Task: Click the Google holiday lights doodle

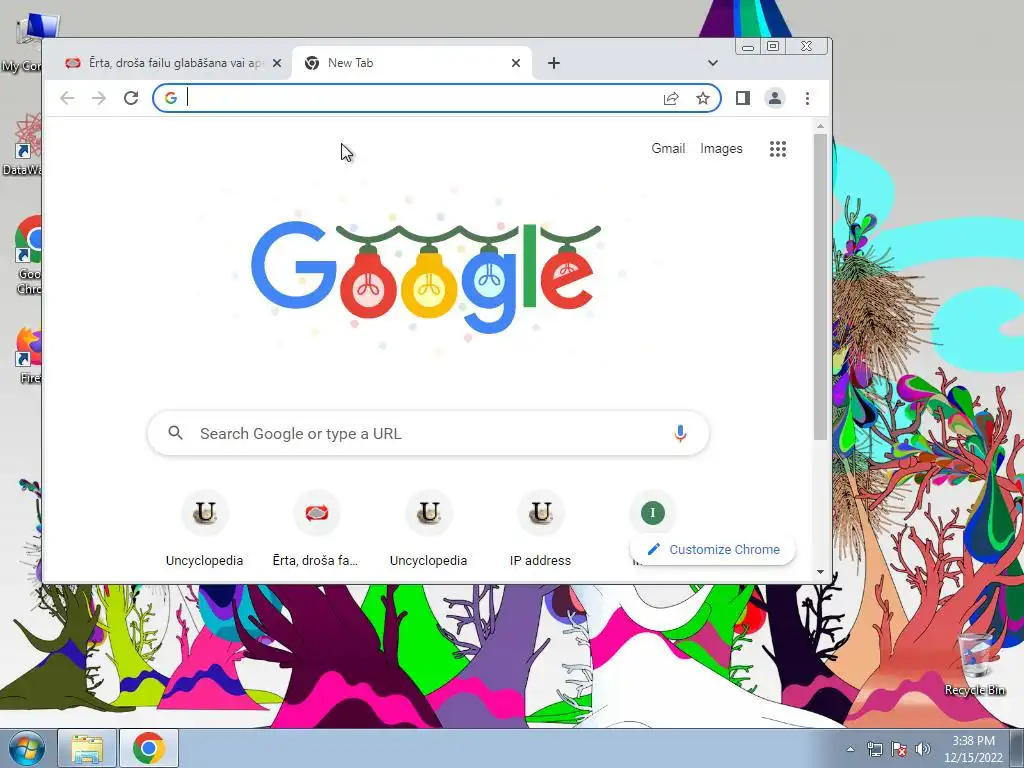Action: click(426, 277)
